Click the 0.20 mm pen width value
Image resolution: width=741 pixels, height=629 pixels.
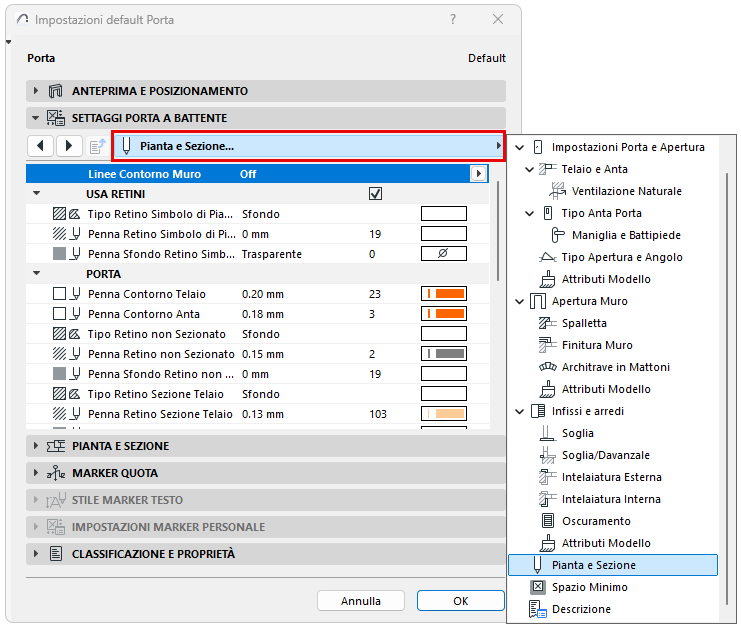pyautogui.click(x=263, y=294)
